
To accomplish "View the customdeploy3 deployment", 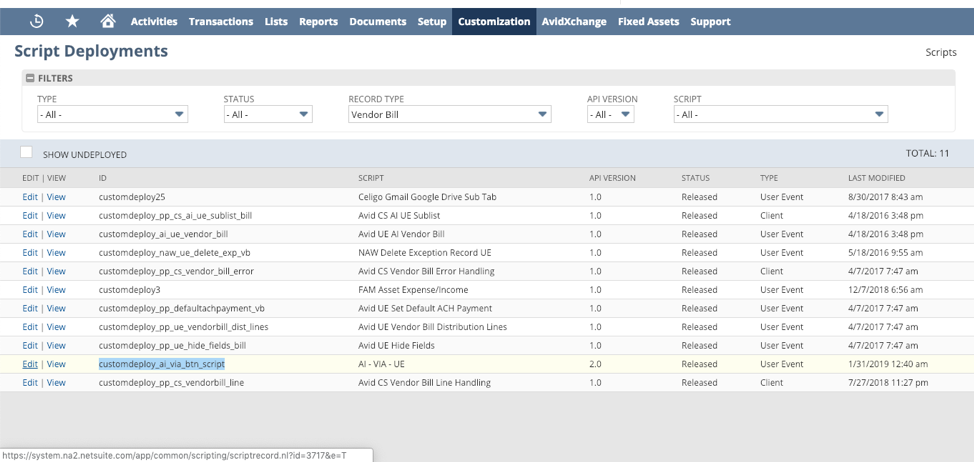I will (56, 290).
